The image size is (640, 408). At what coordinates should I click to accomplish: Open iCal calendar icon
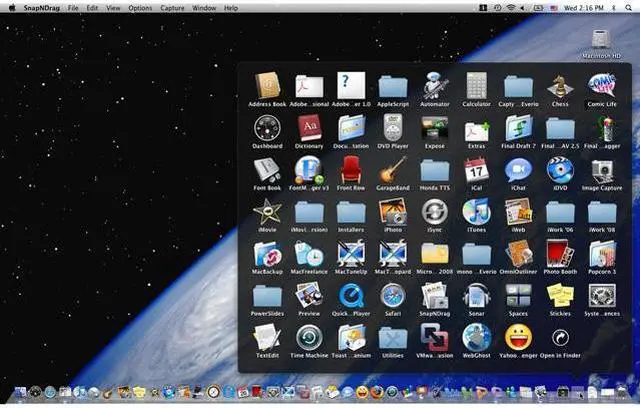[476, 170]
